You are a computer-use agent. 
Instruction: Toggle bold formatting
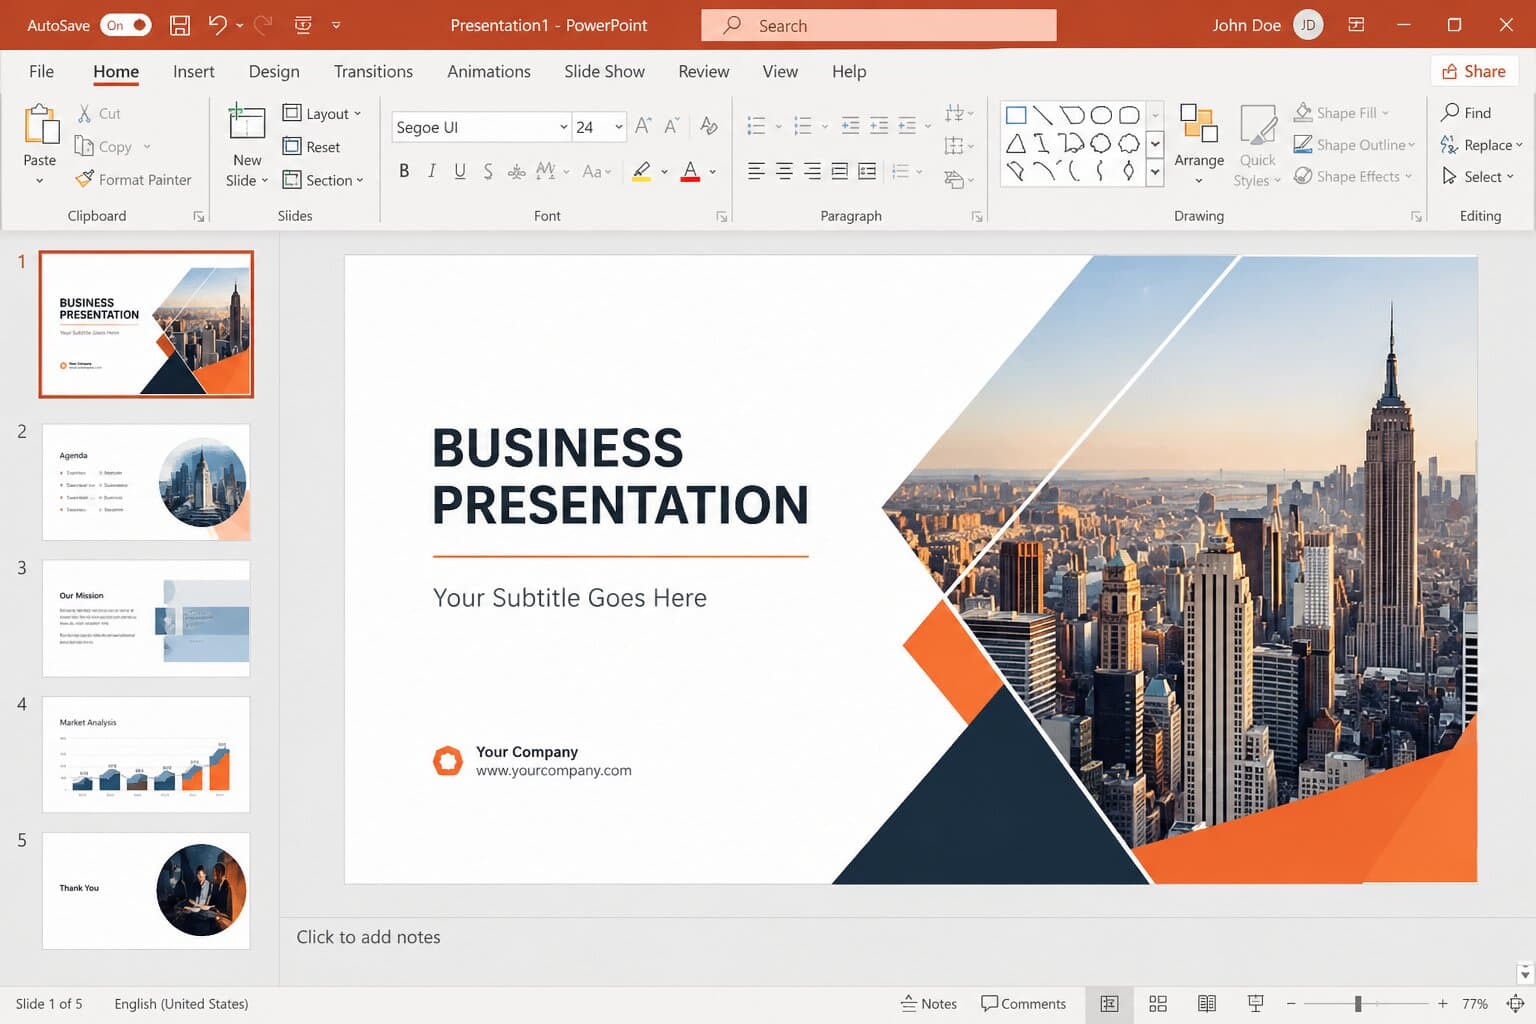[x=404, y=170]
